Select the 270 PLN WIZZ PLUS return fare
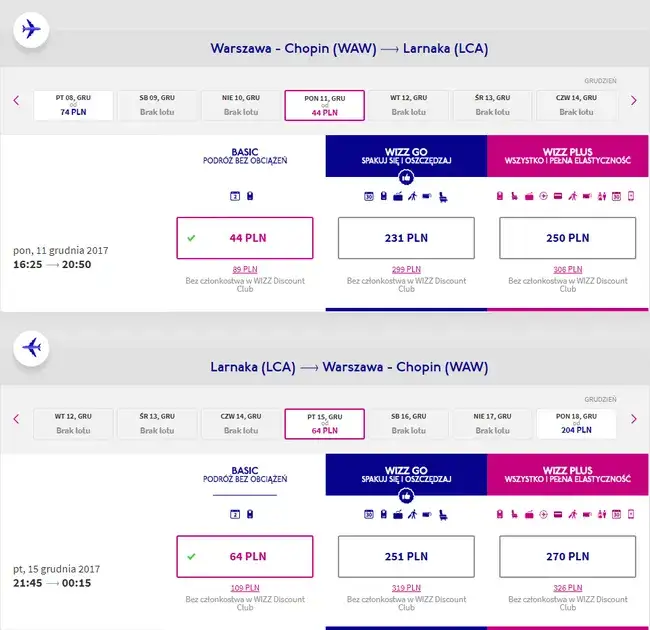 tap(568, 556)
